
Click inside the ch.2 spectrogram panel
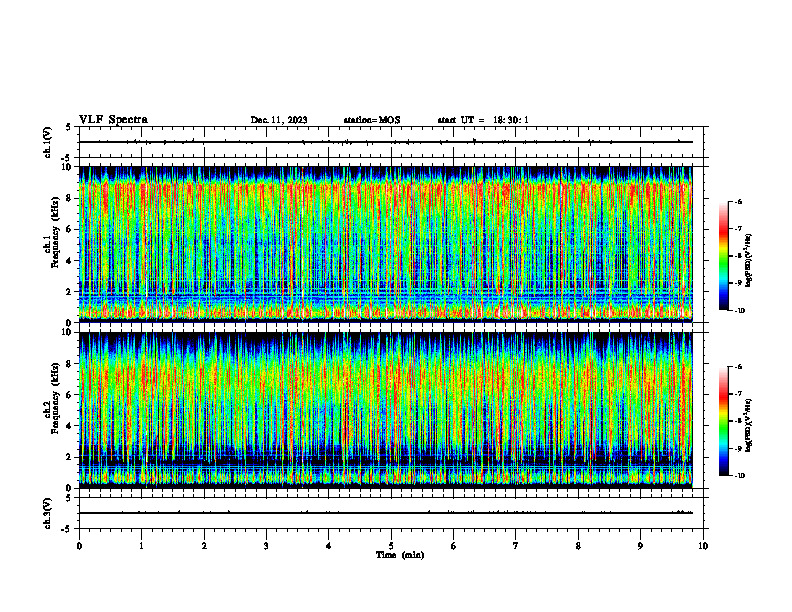coord(386,410)
